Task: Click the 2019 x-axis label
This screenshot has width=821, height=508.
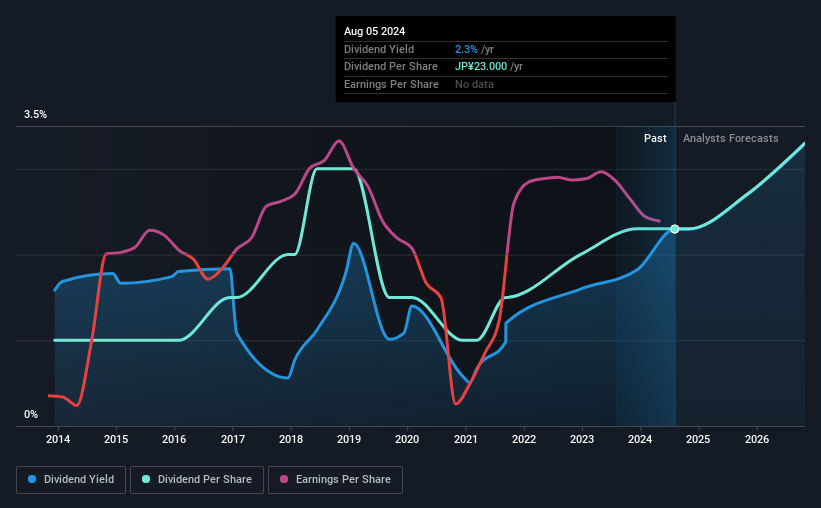Action: click(x=349, y=439)
